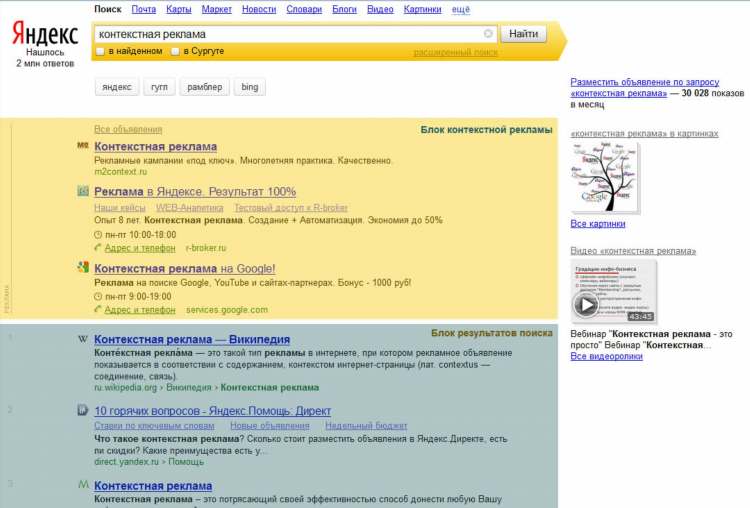Open the Блоги service tab

click(344, 9)
